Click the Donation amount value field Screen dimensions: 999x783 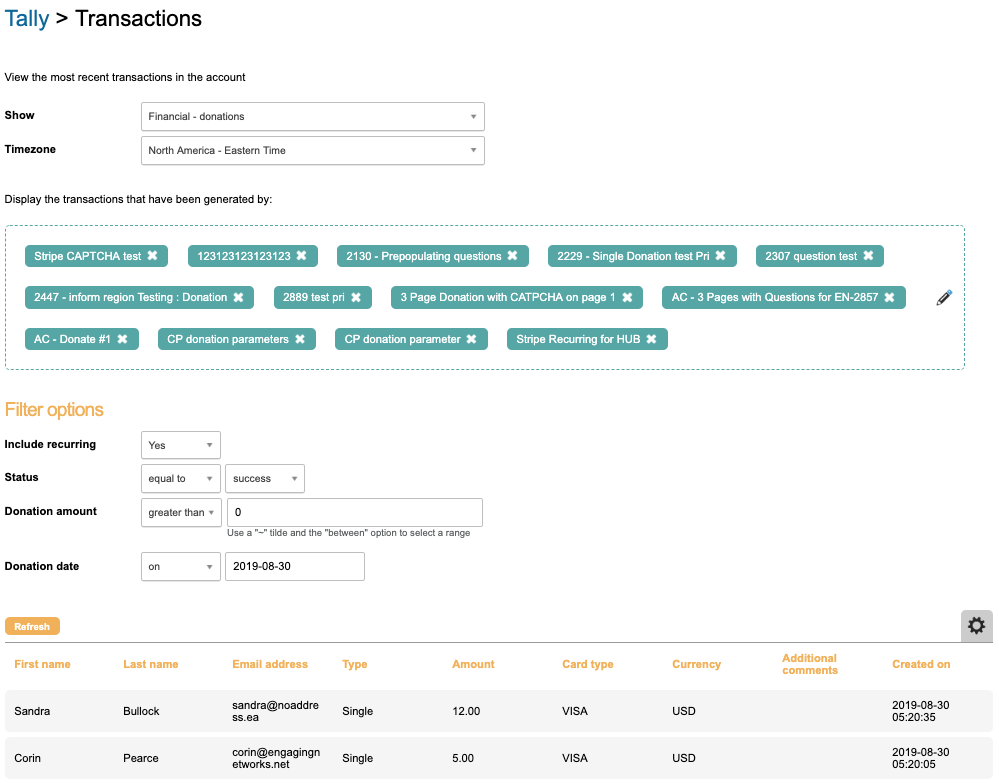coord(354,512)
